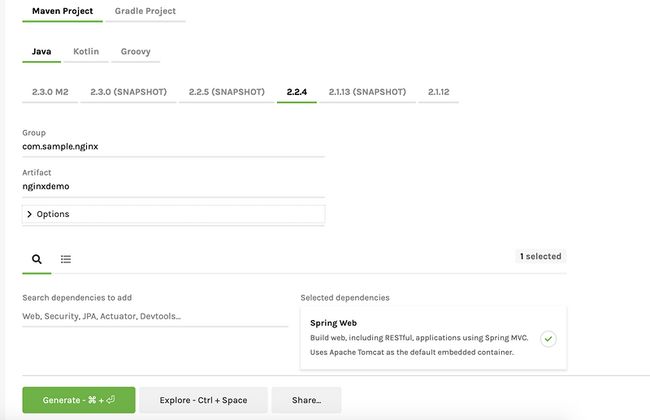The width and height of the screenshot is (650, 420).
Task: Choose Kotlin language
Action: click(86, 52)
